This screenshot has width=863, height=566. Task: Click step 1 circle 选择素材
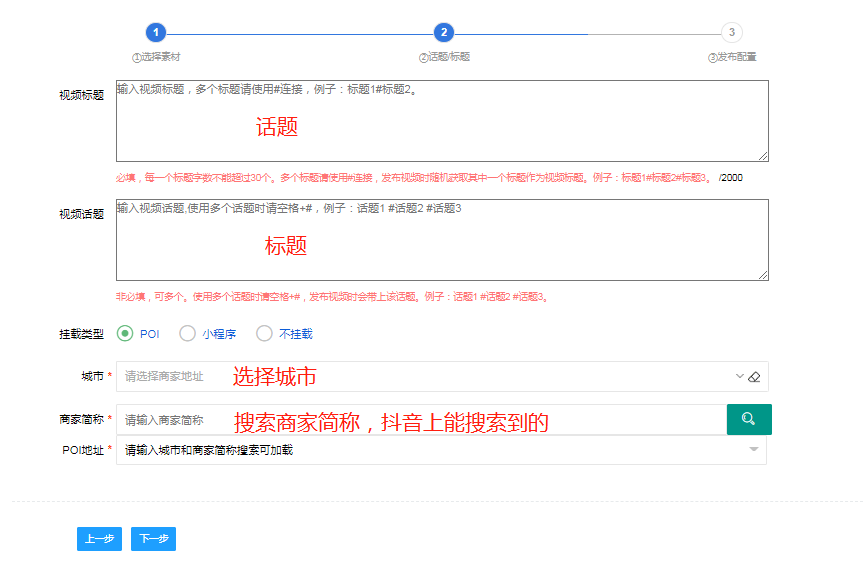point(155,33)
